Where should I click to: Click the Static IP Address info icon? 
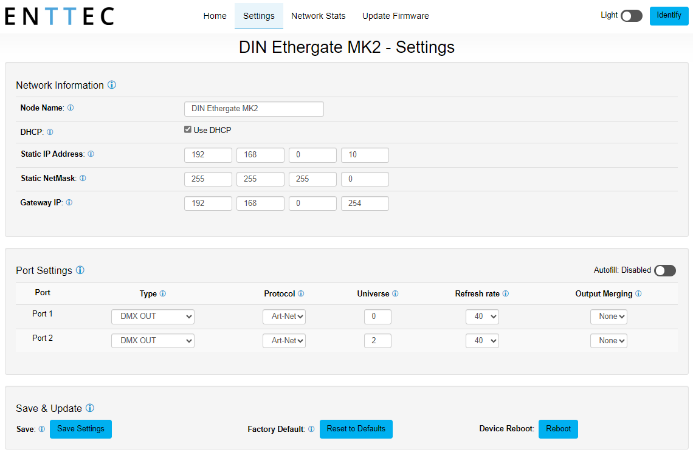(x=91, y=154)
